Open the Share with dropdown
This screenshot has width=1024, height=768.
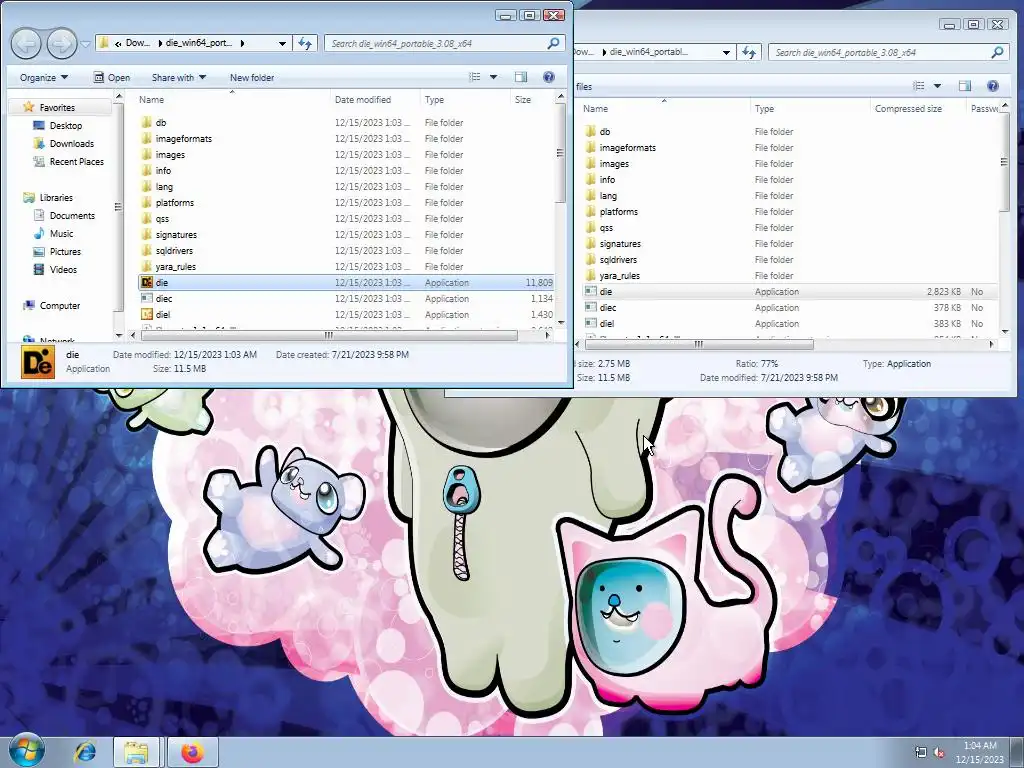point(178,77)
